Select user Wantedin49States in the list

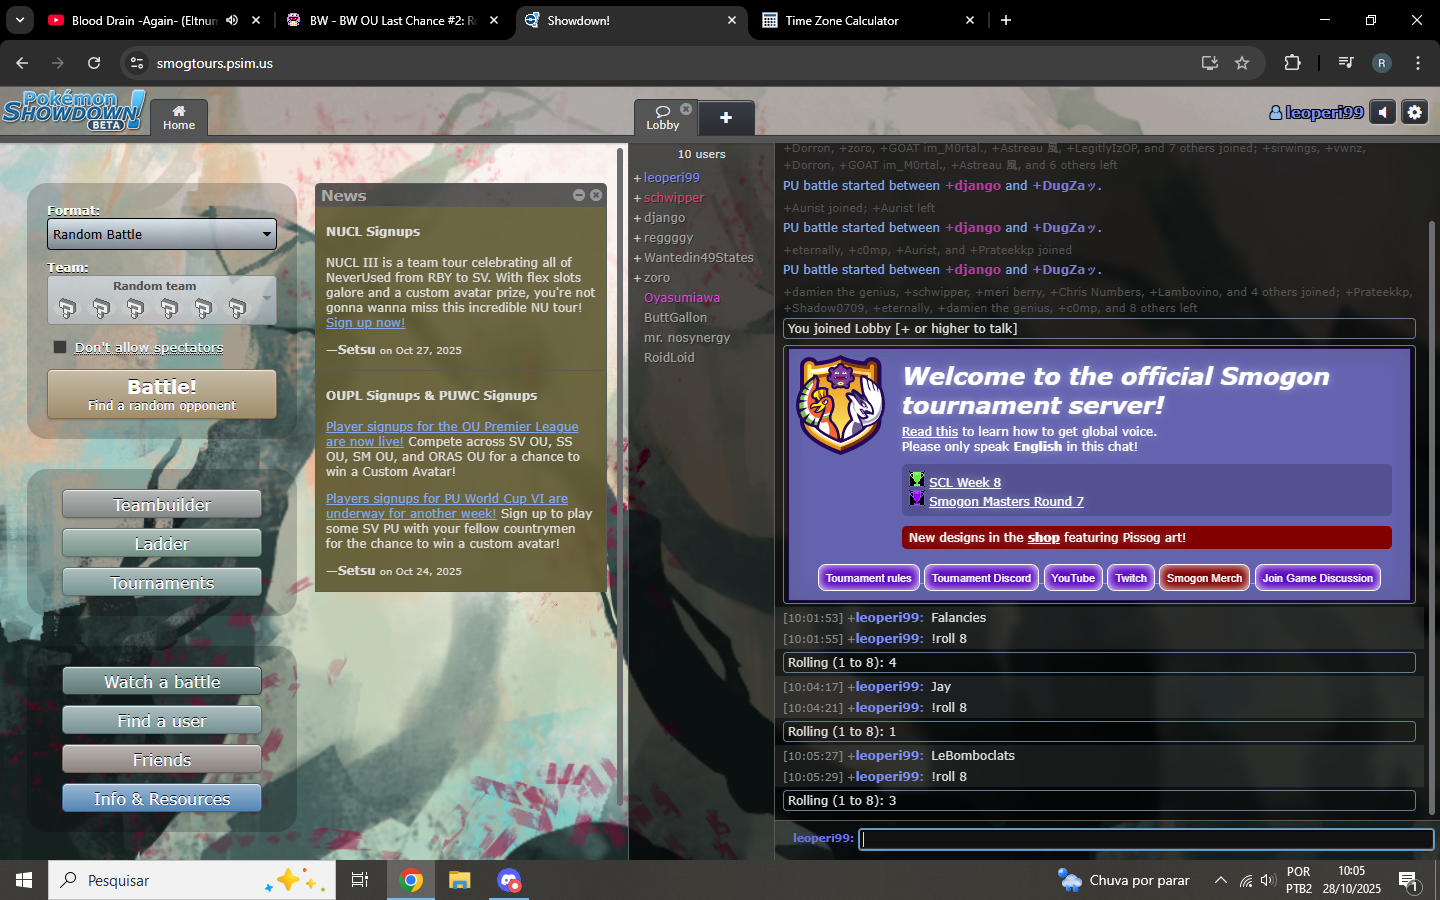[699, 257]
